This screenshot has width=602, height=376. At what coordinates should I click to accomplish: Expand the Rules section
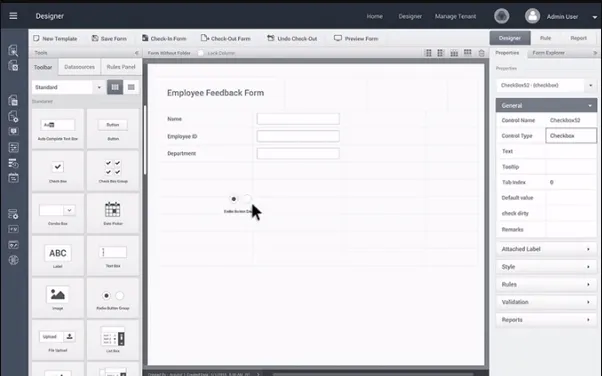pos(546,284)
